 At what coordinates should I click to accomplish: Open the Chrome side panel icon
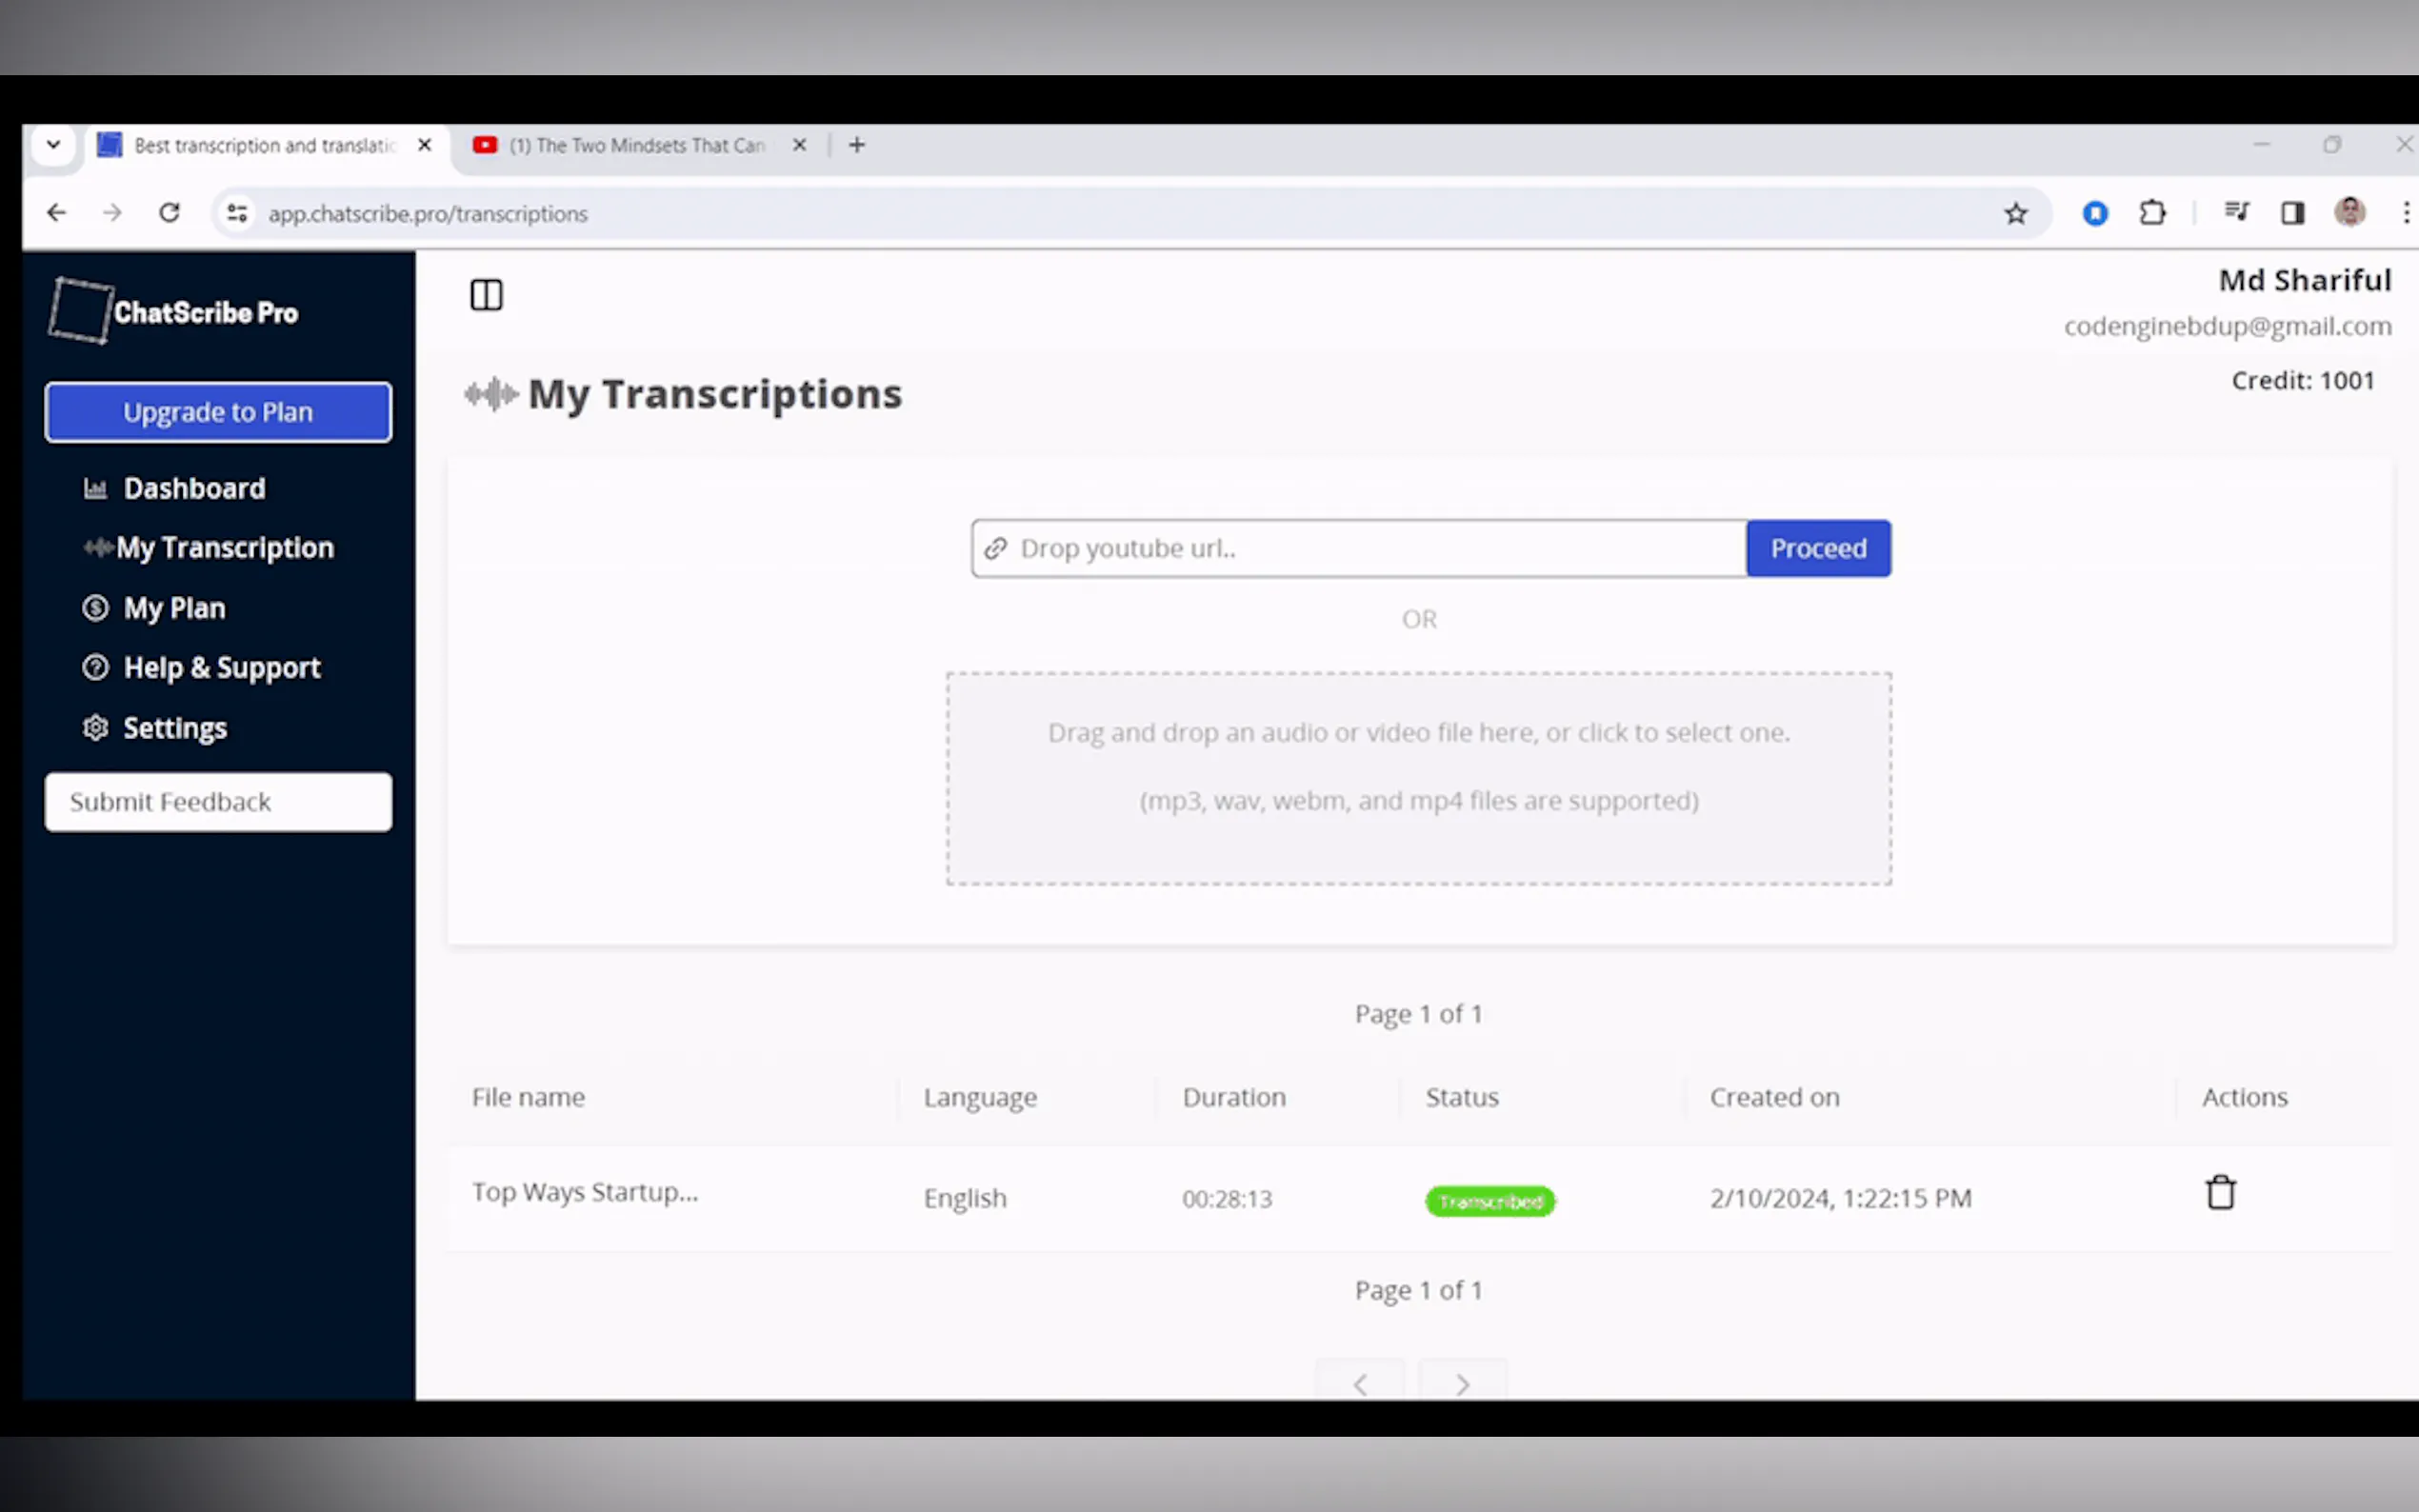(x=2292, y=213)
